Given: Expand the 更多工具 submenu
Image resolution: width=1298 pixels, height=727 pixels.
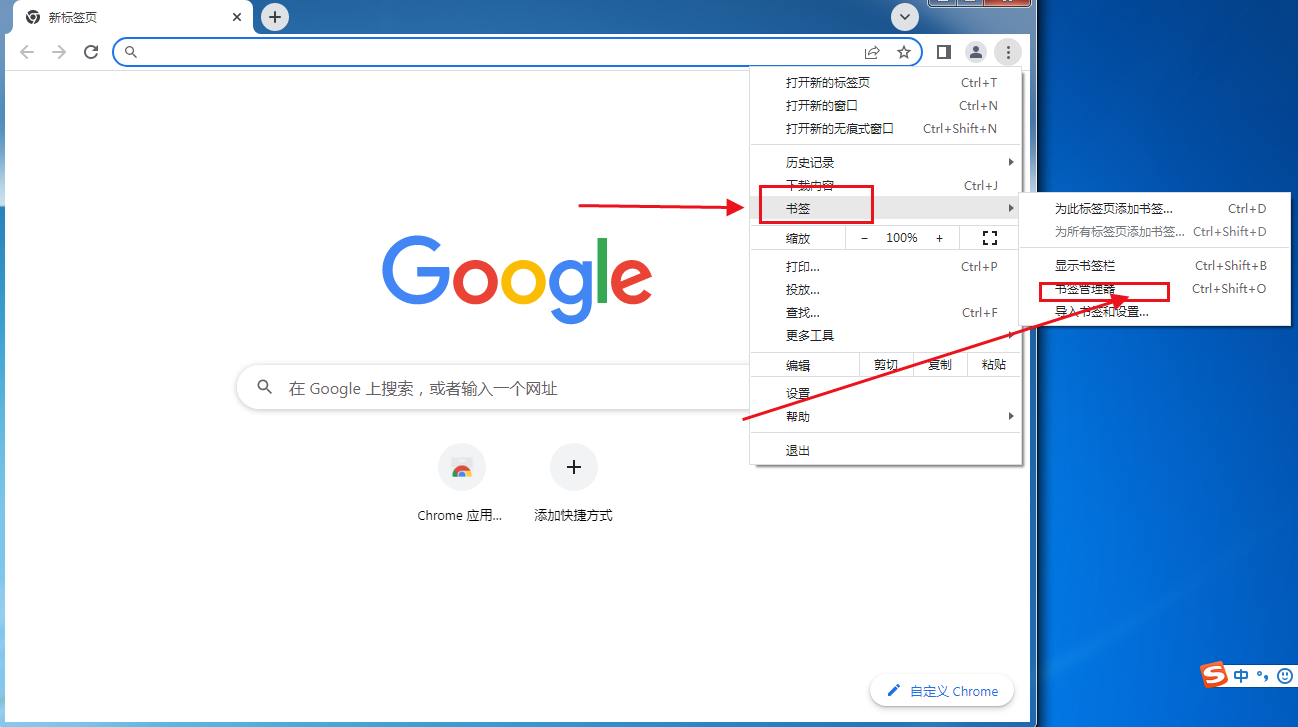Looking at the screenshot, I should 886,336.
